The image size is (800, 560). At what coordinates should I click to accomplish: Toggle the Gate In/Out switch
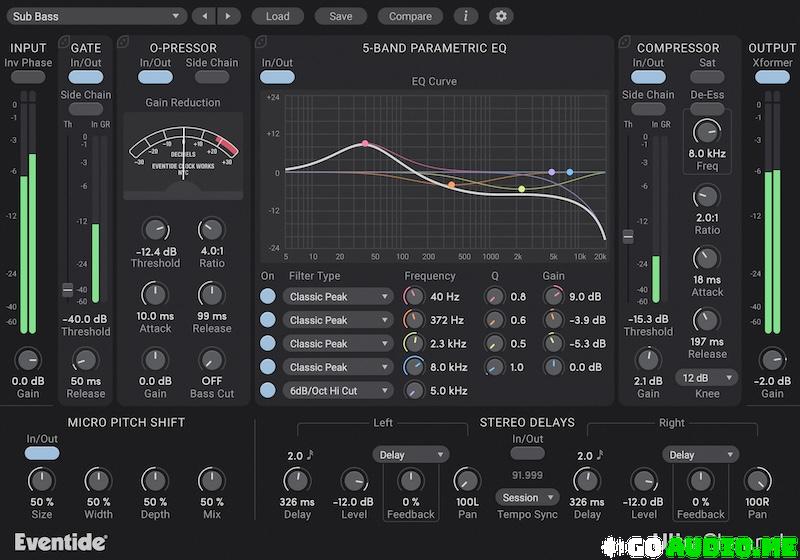tap(86, 77)
